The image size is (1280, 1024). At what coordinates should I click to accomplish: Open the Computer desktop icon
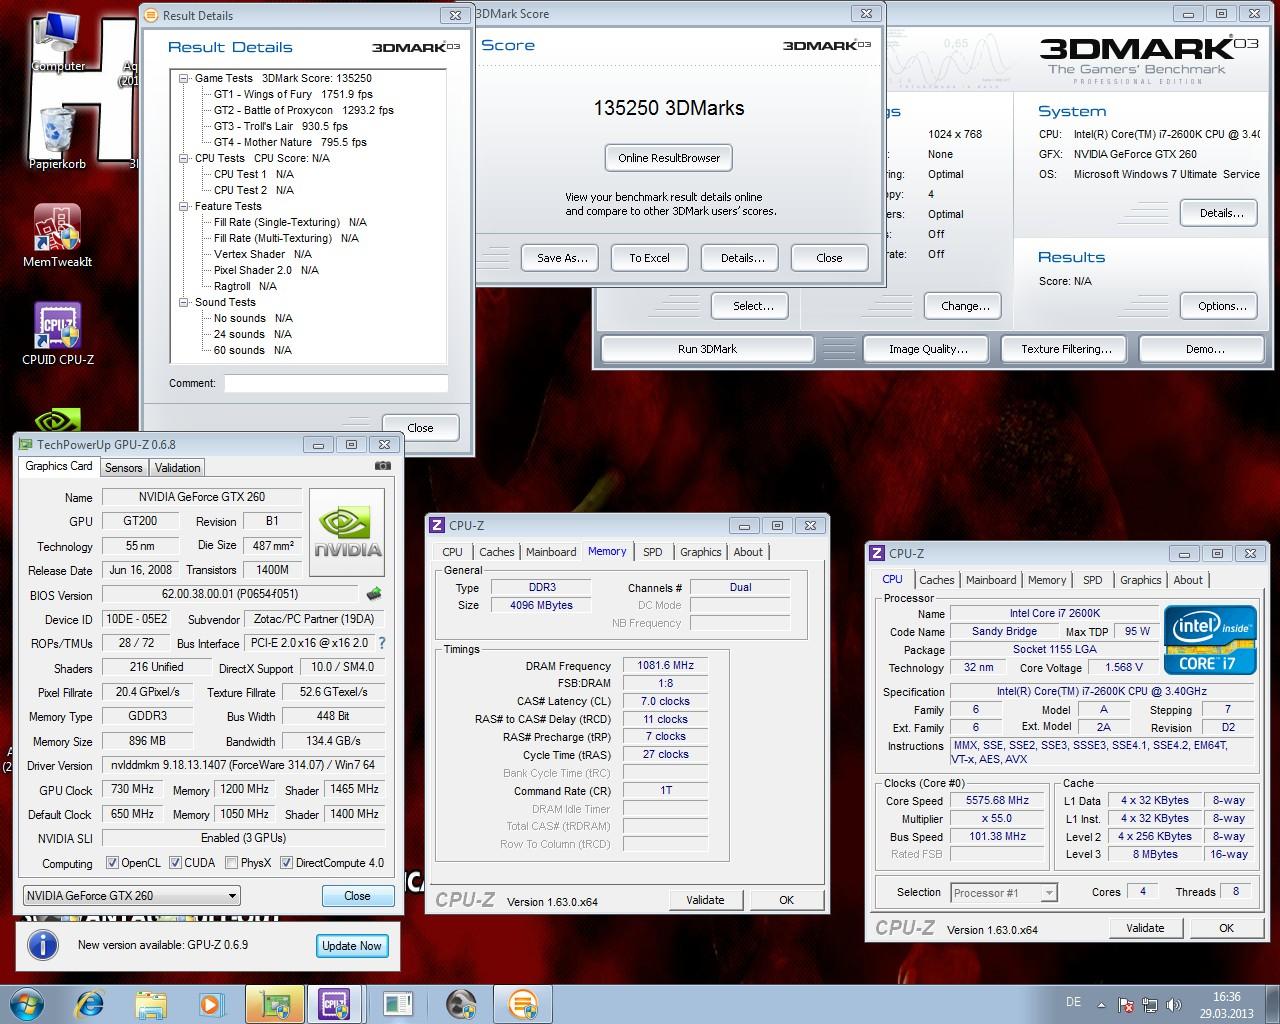point(58,40)
